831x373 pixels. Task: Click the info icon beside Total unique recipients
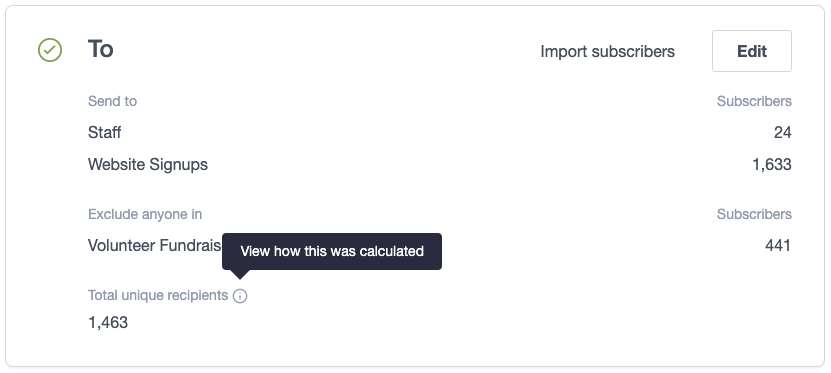240,296
